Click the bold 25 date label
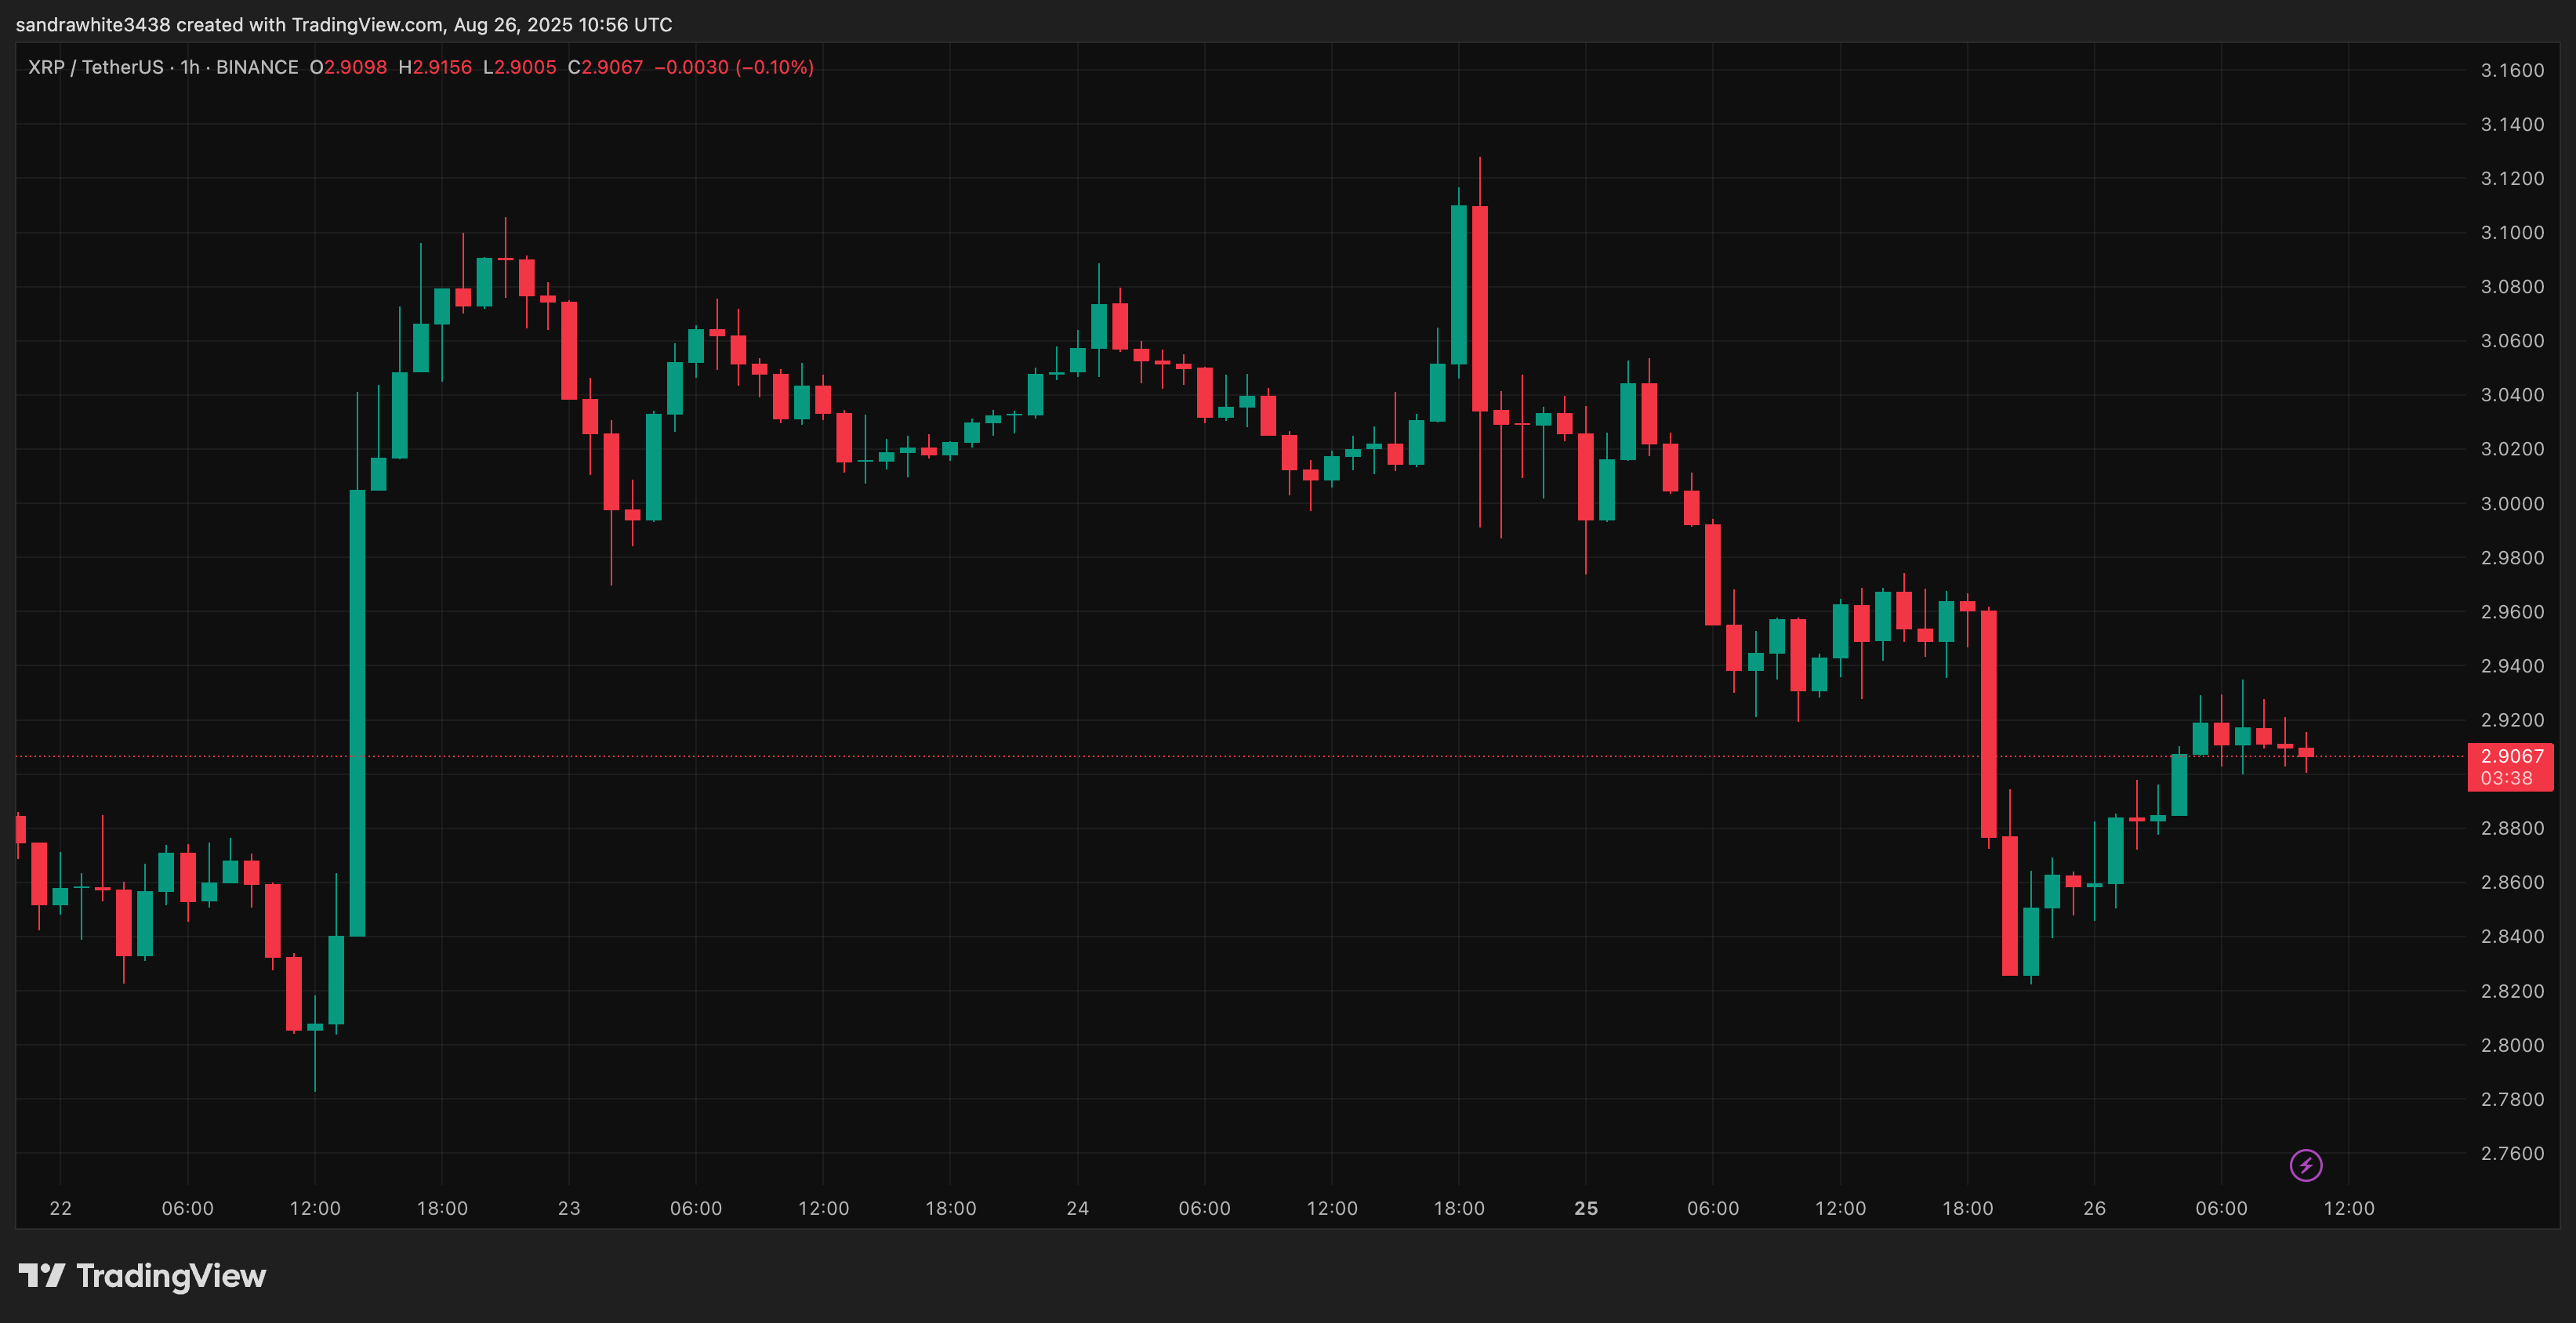Image resolution: width=2576 pixels, height=1323 pixels. click(x=1586, y=1208)
